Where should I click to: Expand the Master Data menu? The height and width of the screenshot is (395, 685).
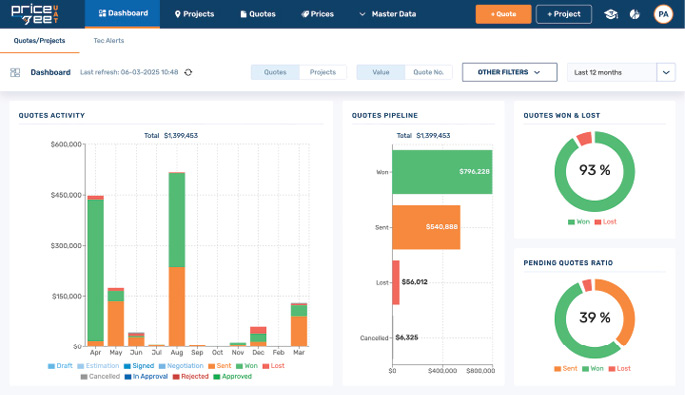pyautogui.click(x=387, y=14)
